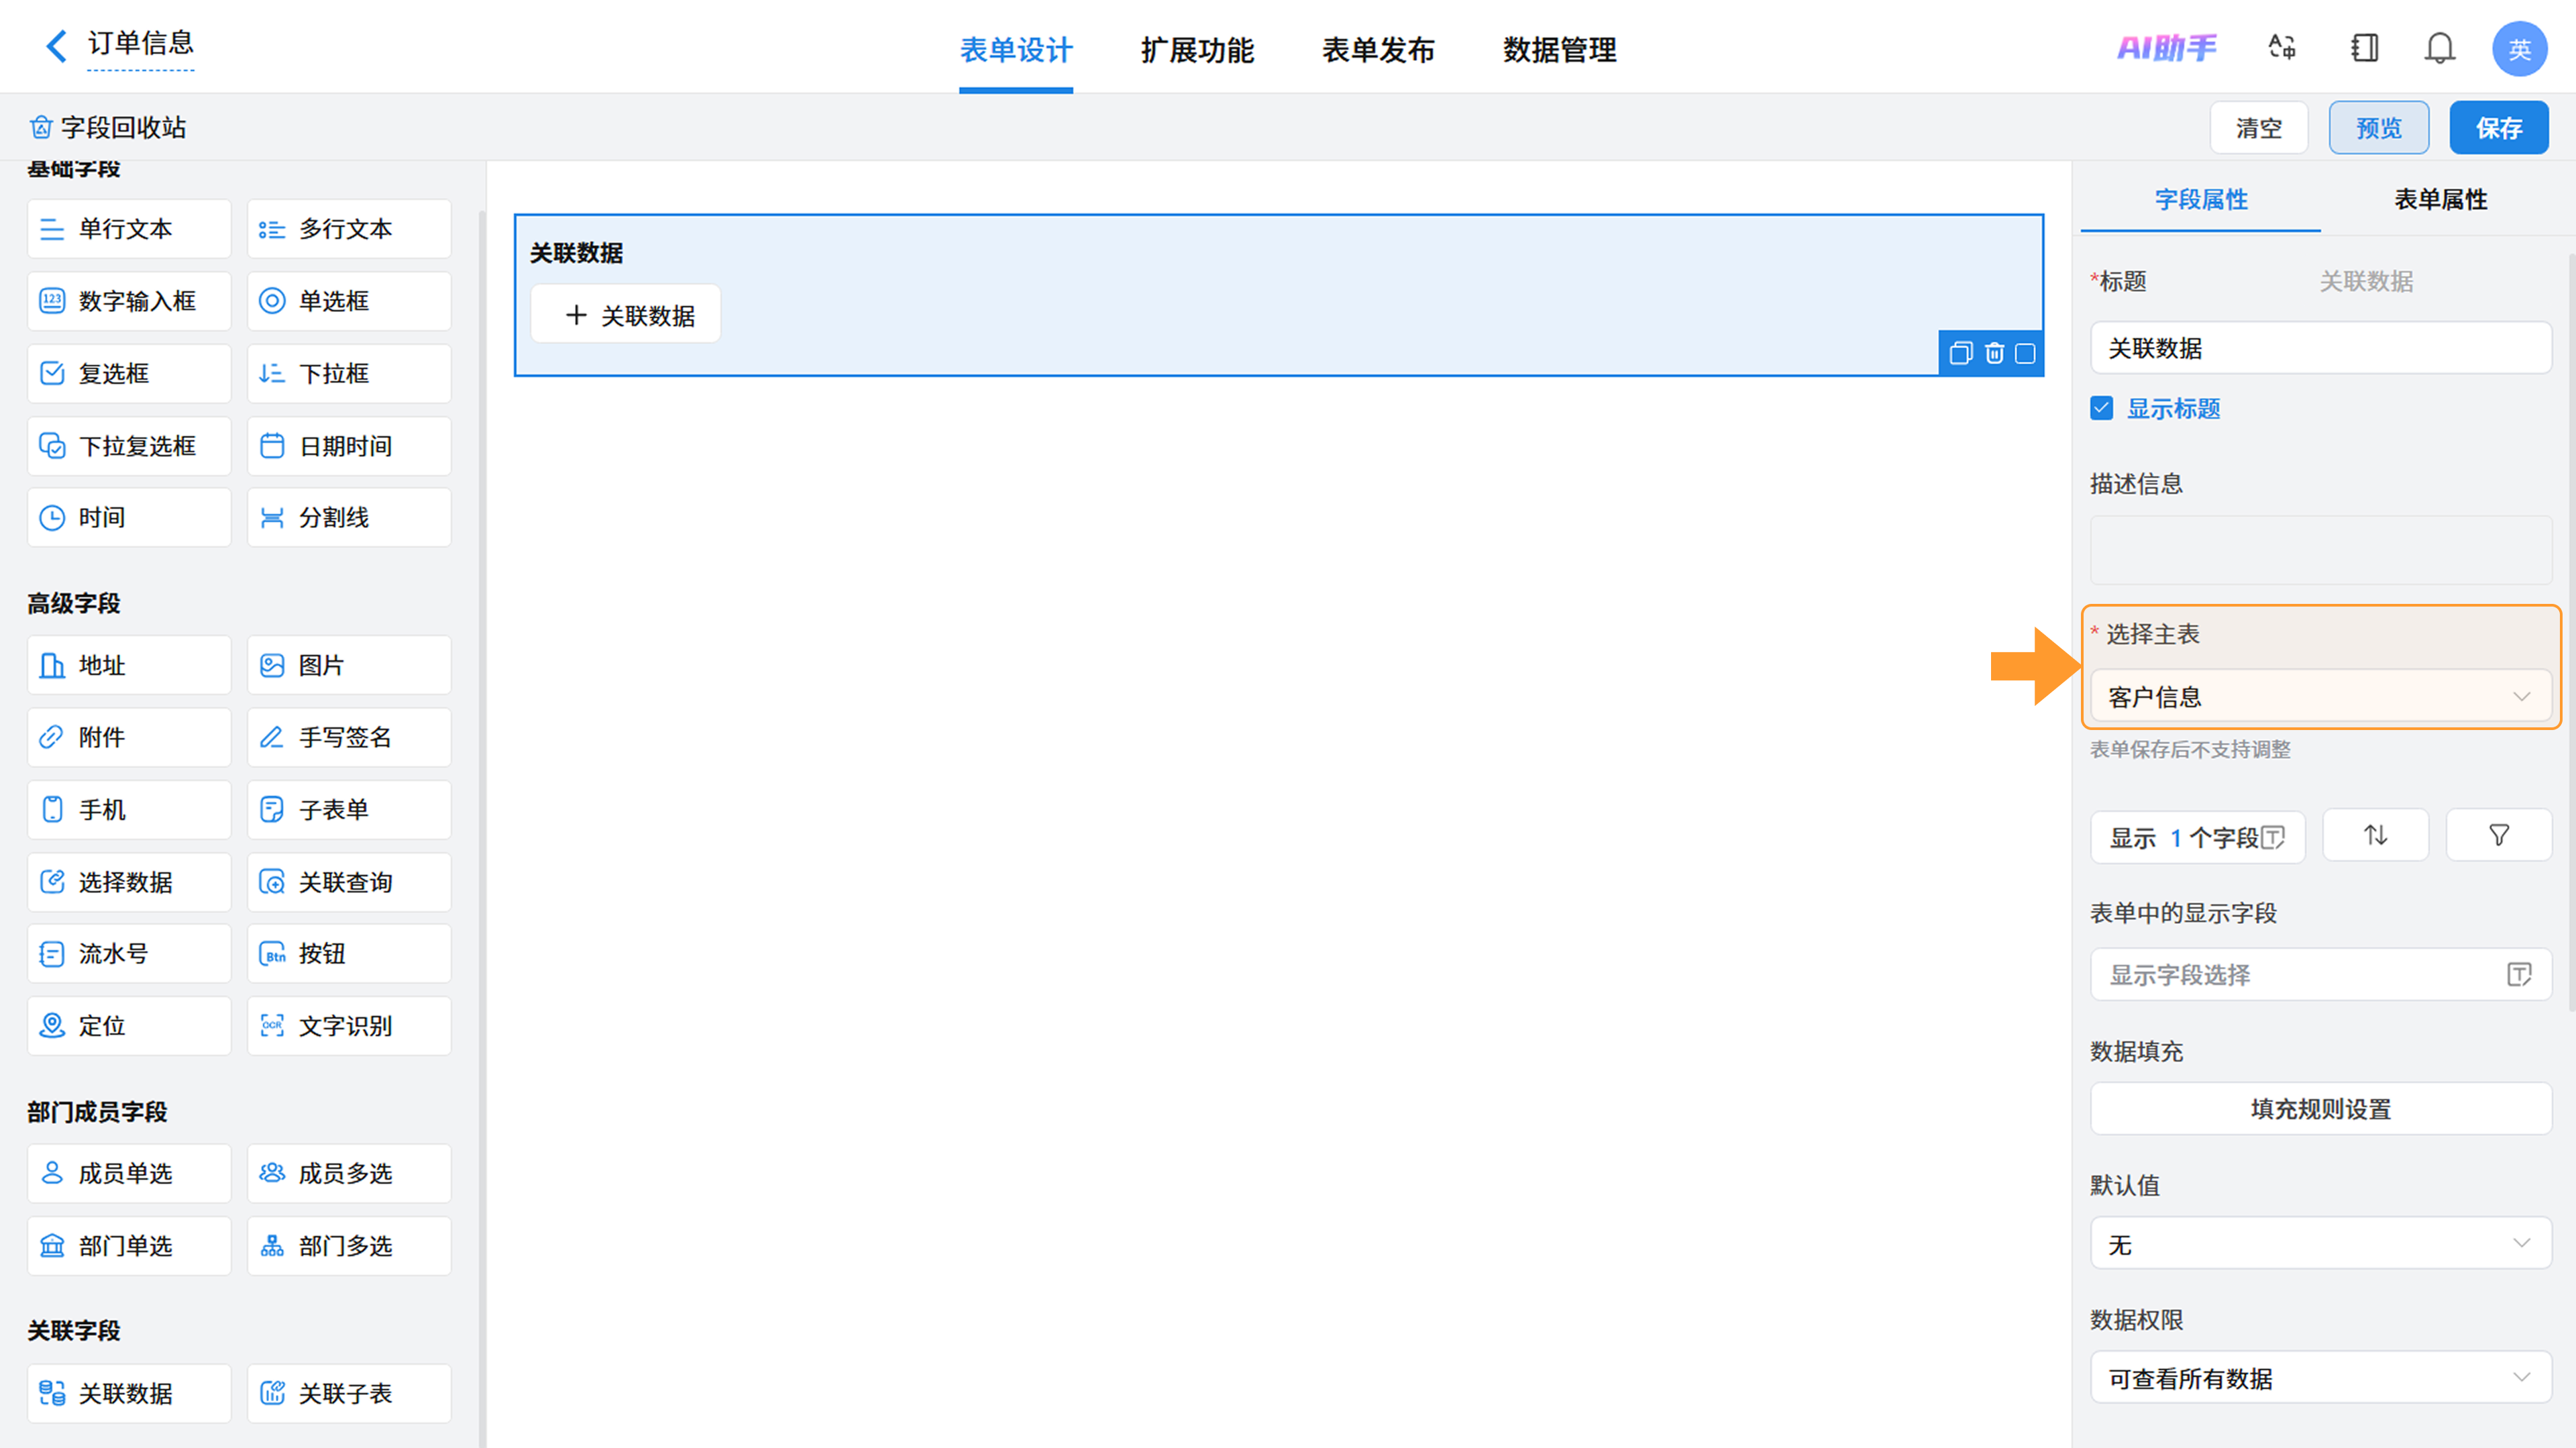2576x1448 pixels.
Task: Click the 预览 preview button
Action: pos(2379,128)
